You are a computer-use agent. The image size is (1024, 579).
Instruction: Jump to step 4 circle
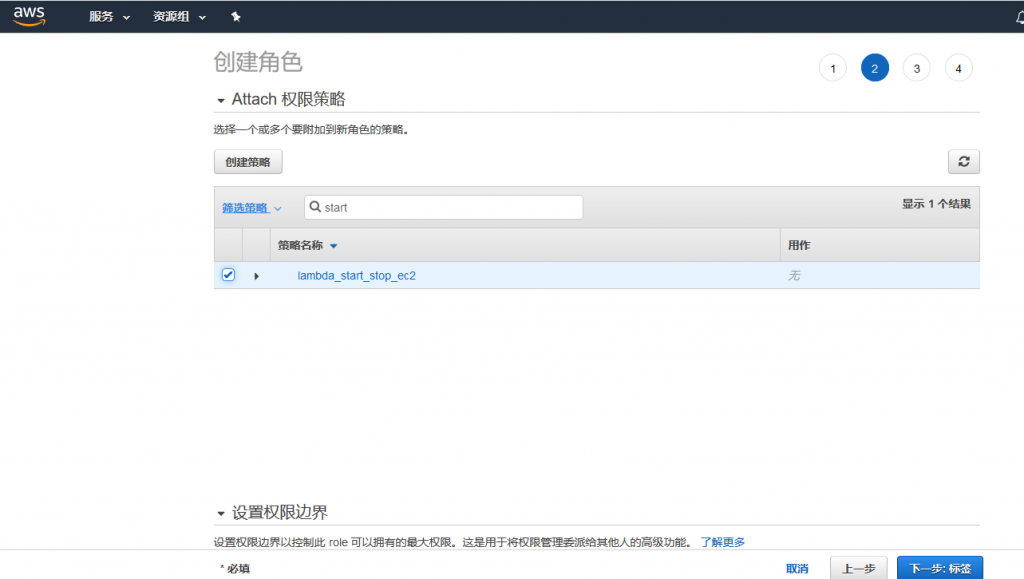point(958,68)
